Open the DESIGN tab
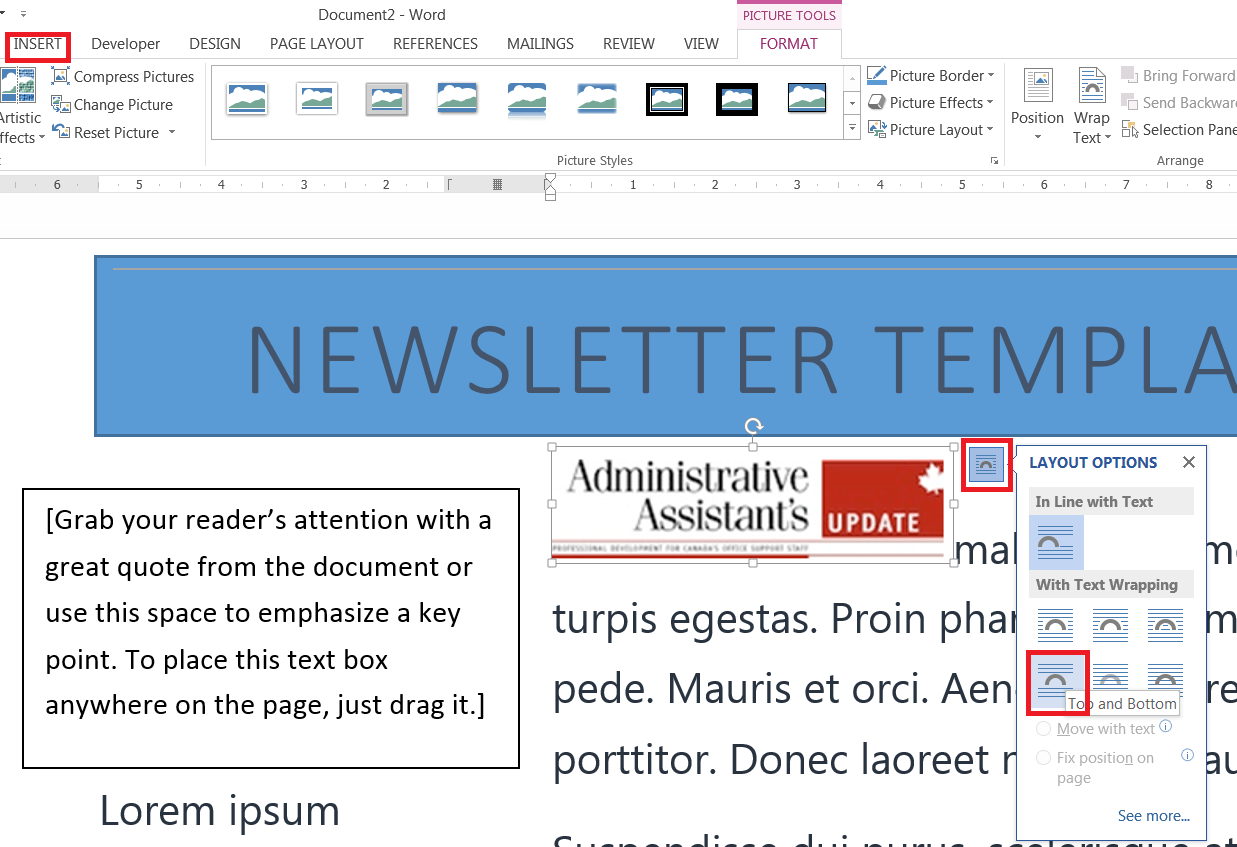 (215, 44)
